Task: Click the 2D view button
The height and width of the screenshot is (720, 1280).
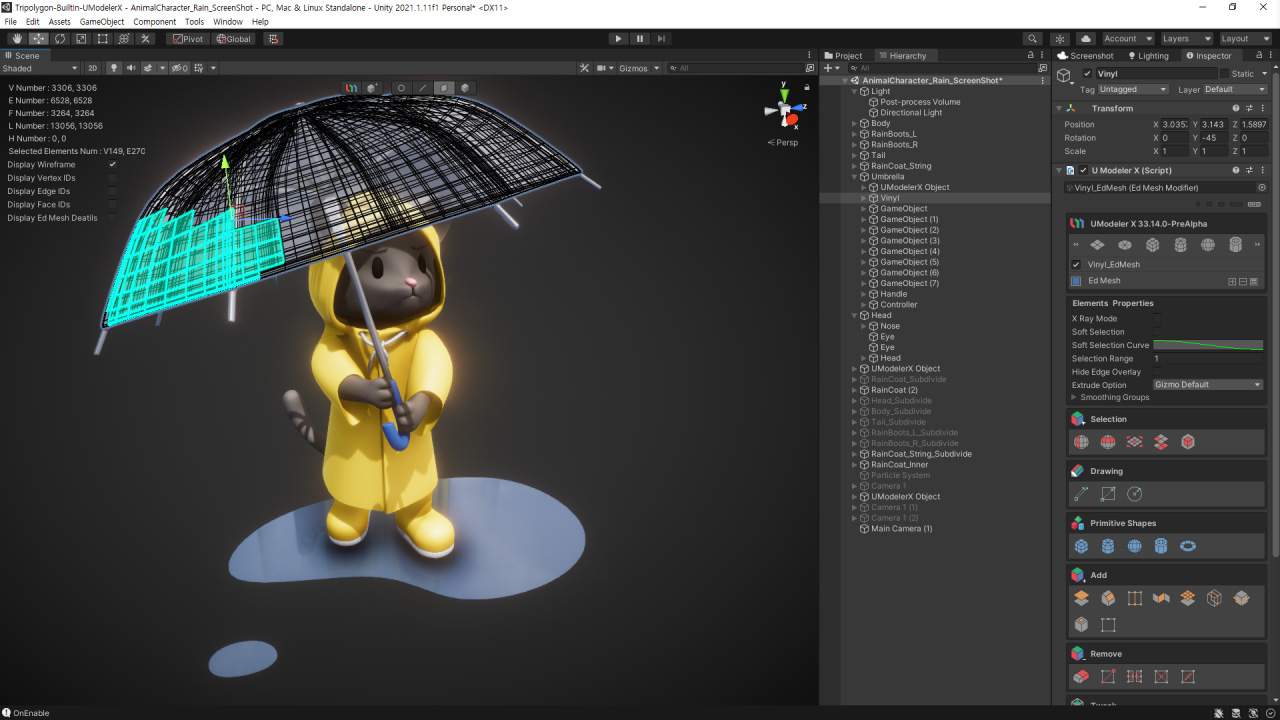Action: (x=92, y=68)
